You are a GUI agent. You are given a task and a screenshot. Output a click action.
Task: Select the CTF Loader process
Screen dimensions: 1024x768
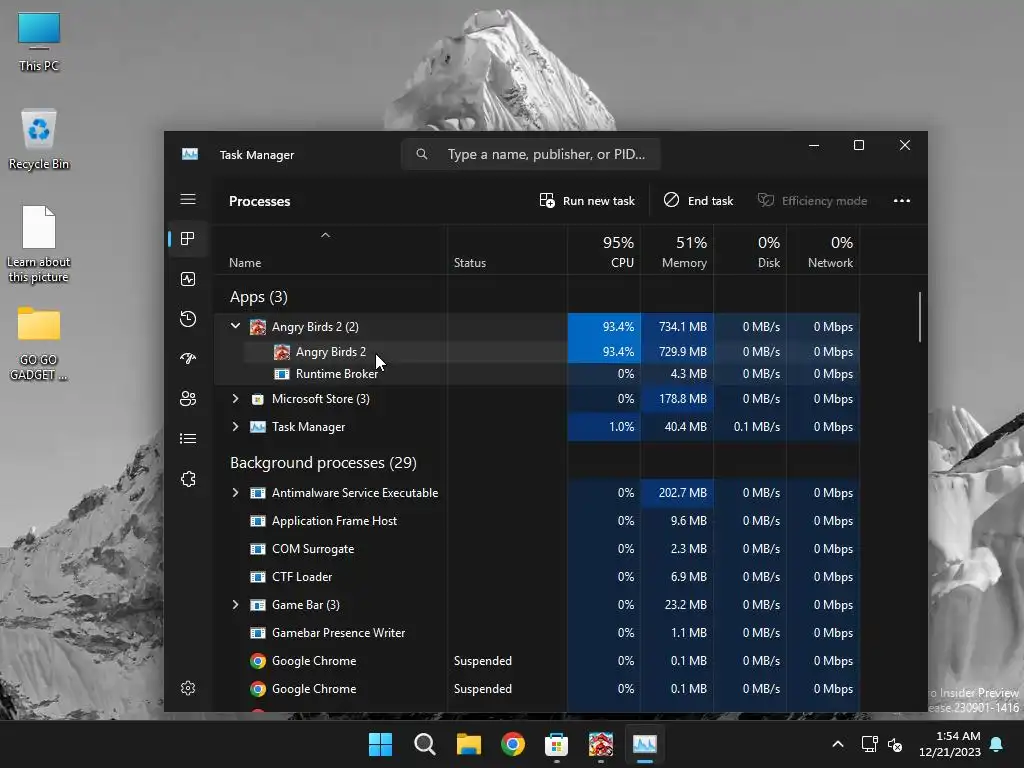[x=536, y=577]
